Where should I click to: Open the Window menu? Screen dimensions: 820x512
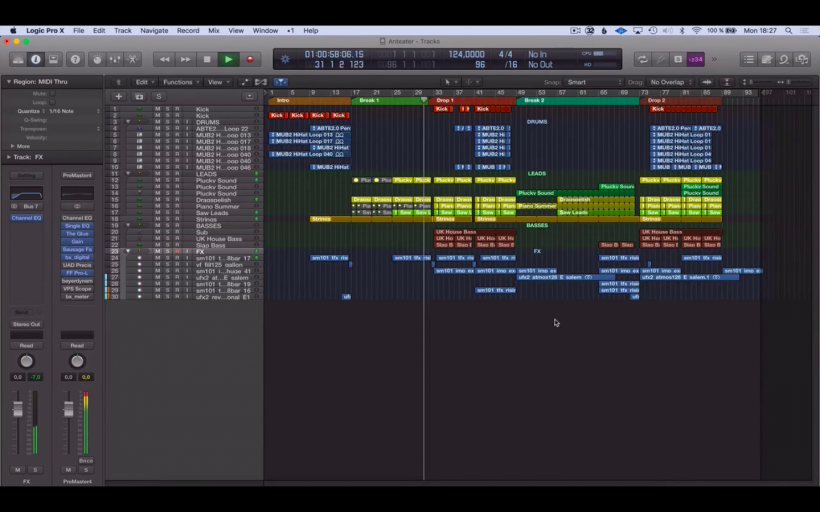pos(265,30)
